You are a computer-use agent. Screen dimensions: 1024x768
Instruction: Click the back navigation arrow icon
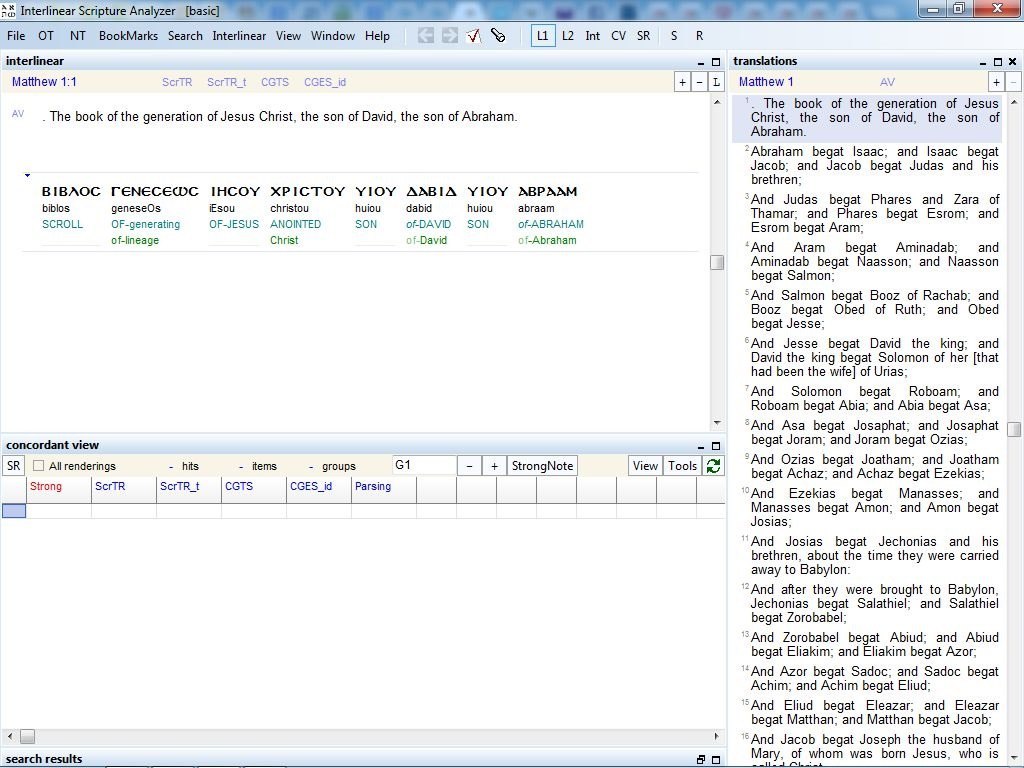pos(425,35)
